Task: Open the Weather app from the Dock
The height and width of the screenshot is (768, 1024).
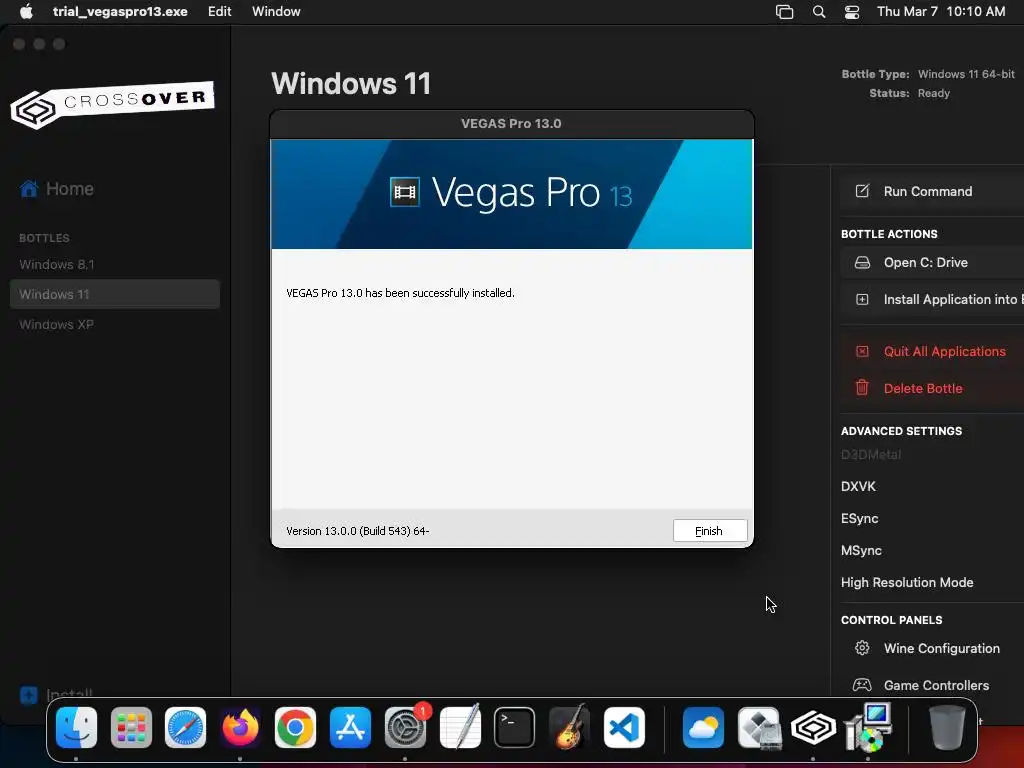Action: [x=703, y=728]
